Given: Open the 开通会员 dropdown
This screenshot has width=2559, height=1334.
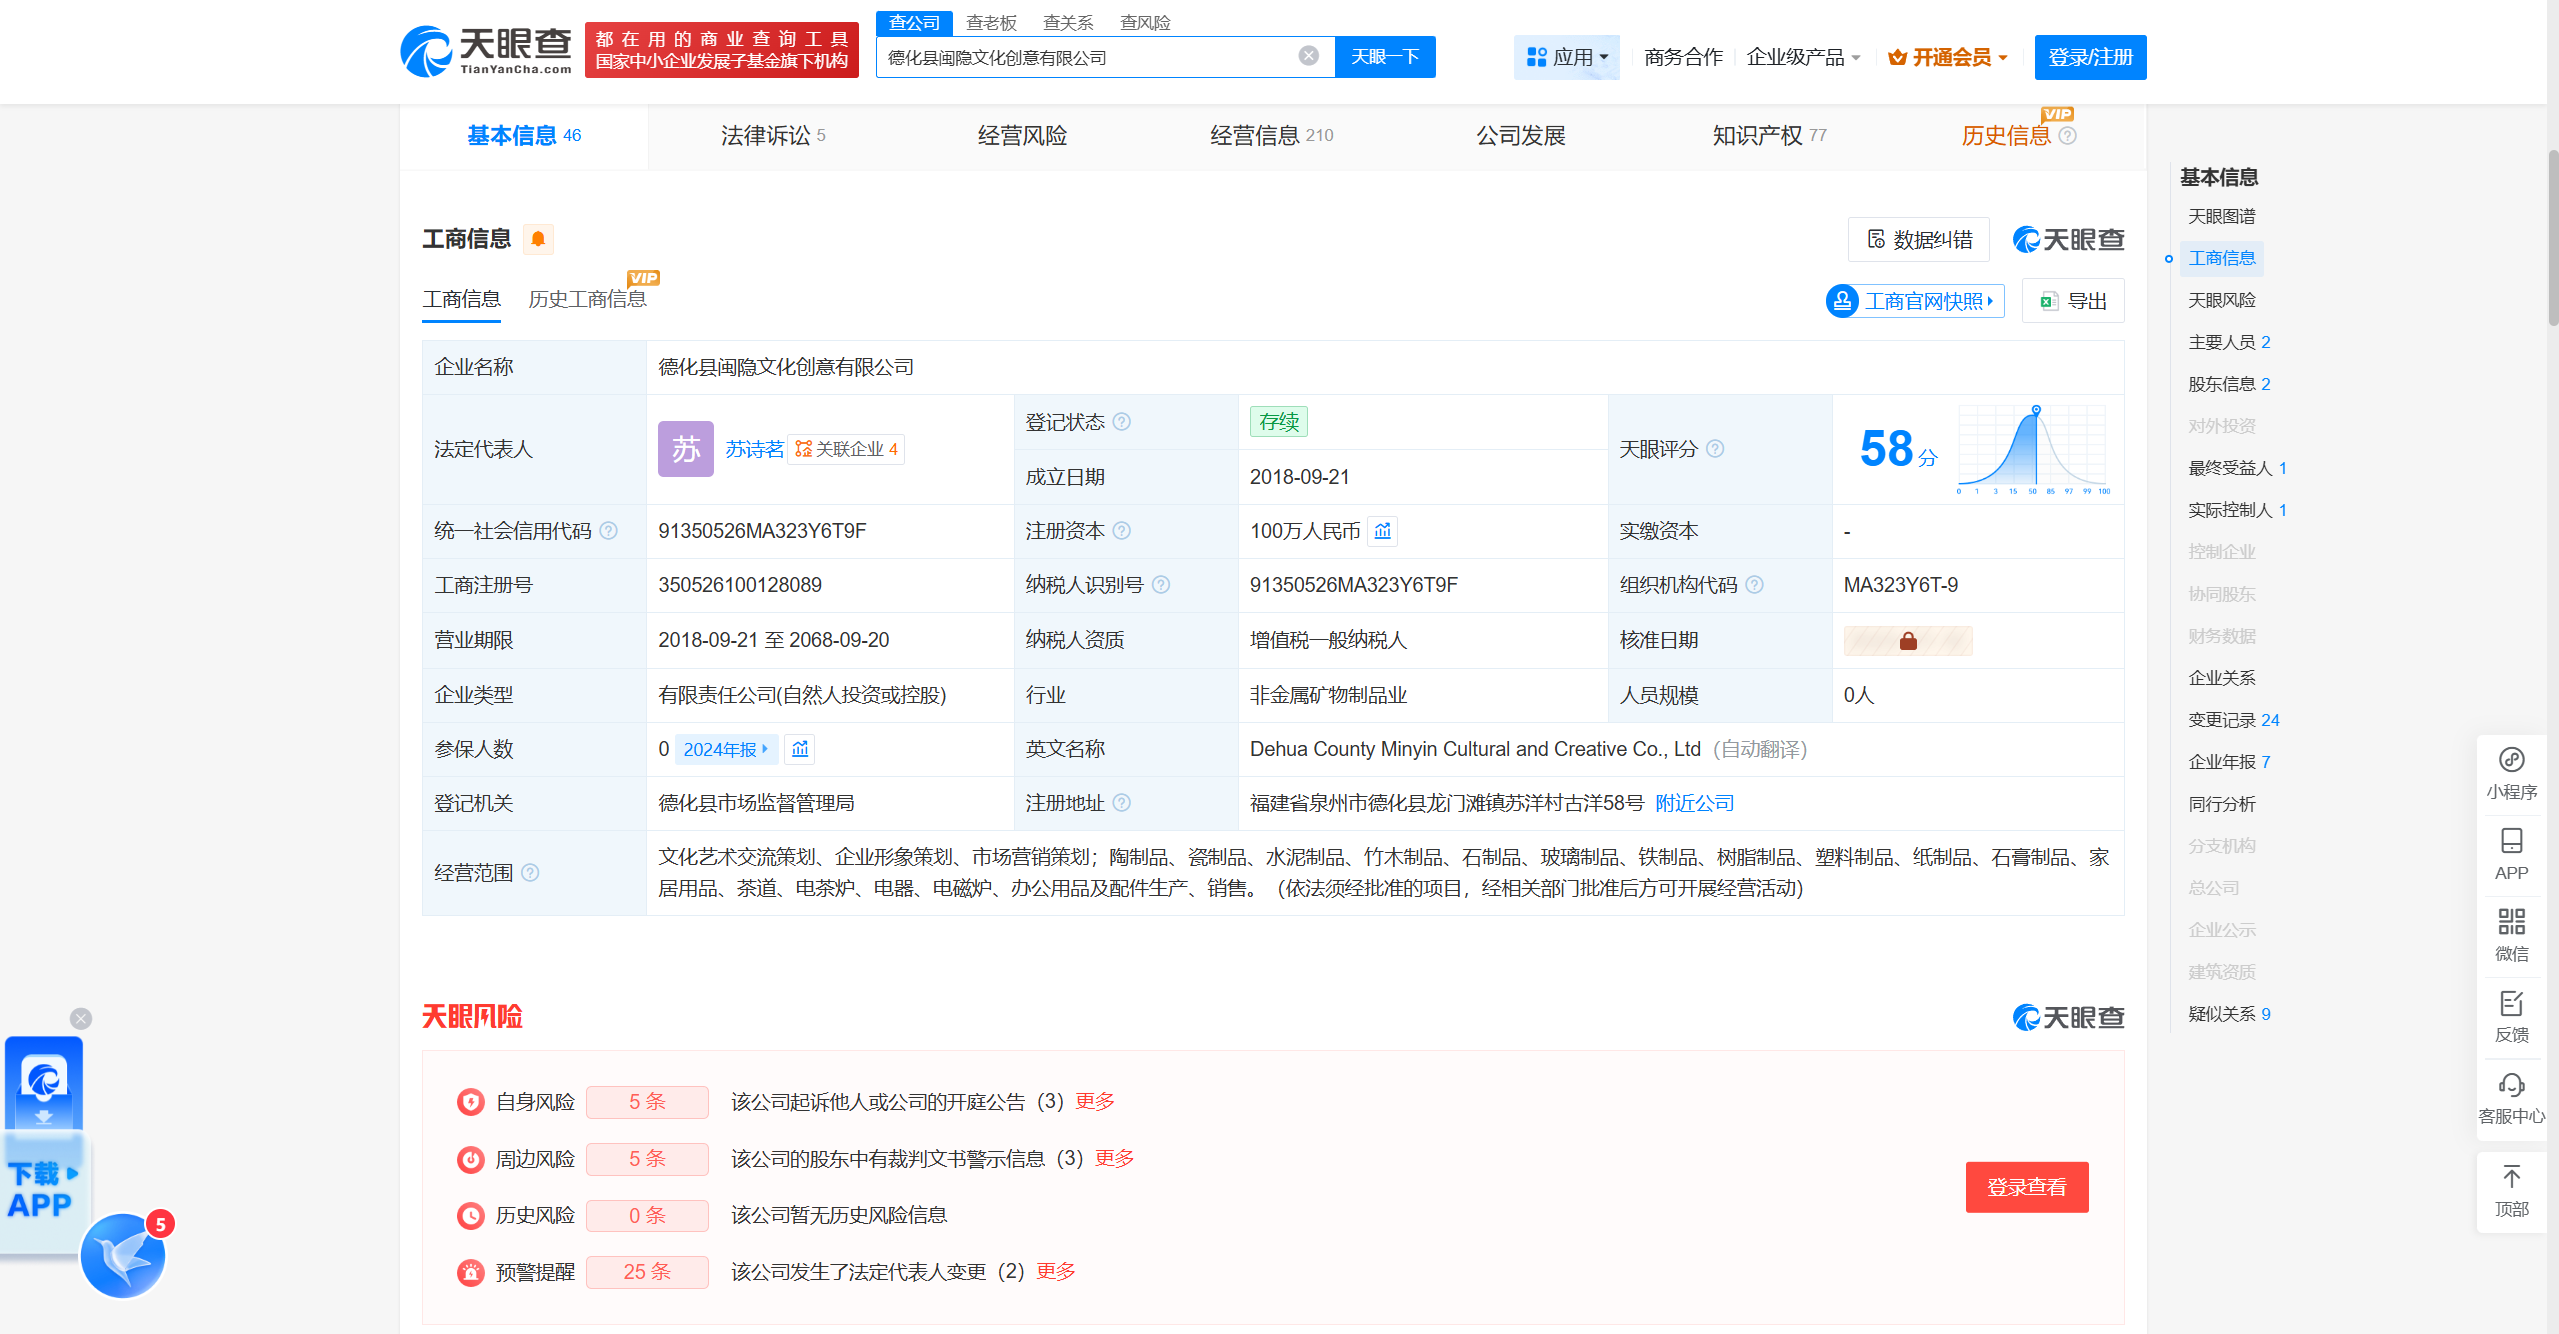Looking at the screenshot, I should [x=1948, y=57].
